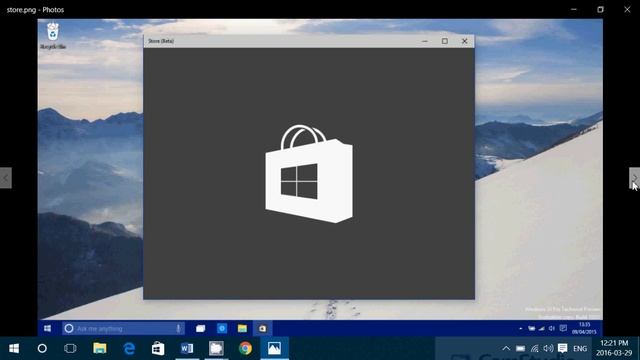Show hidden system tray icons
This screenshot has width=640, height=360.
[506, 349]
